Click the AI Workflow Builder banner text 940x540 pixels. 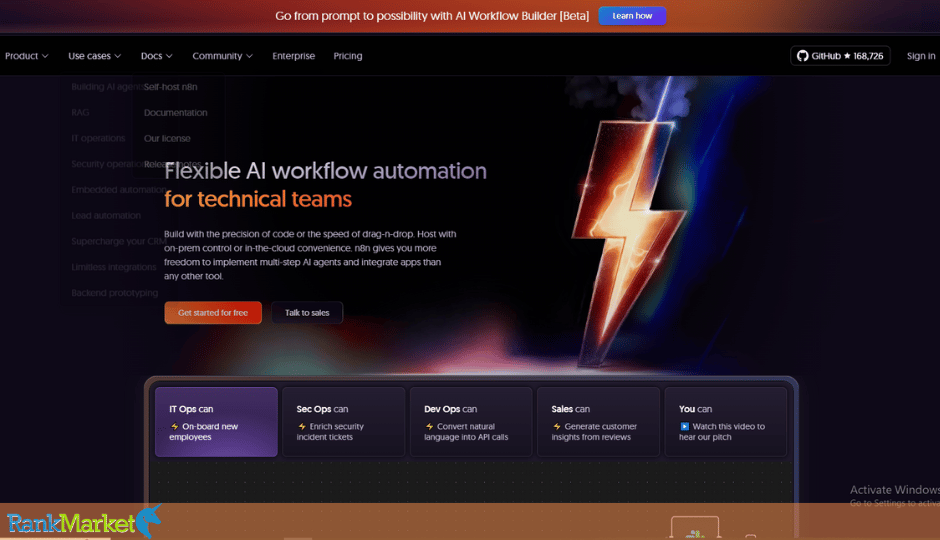coord(432,16)
